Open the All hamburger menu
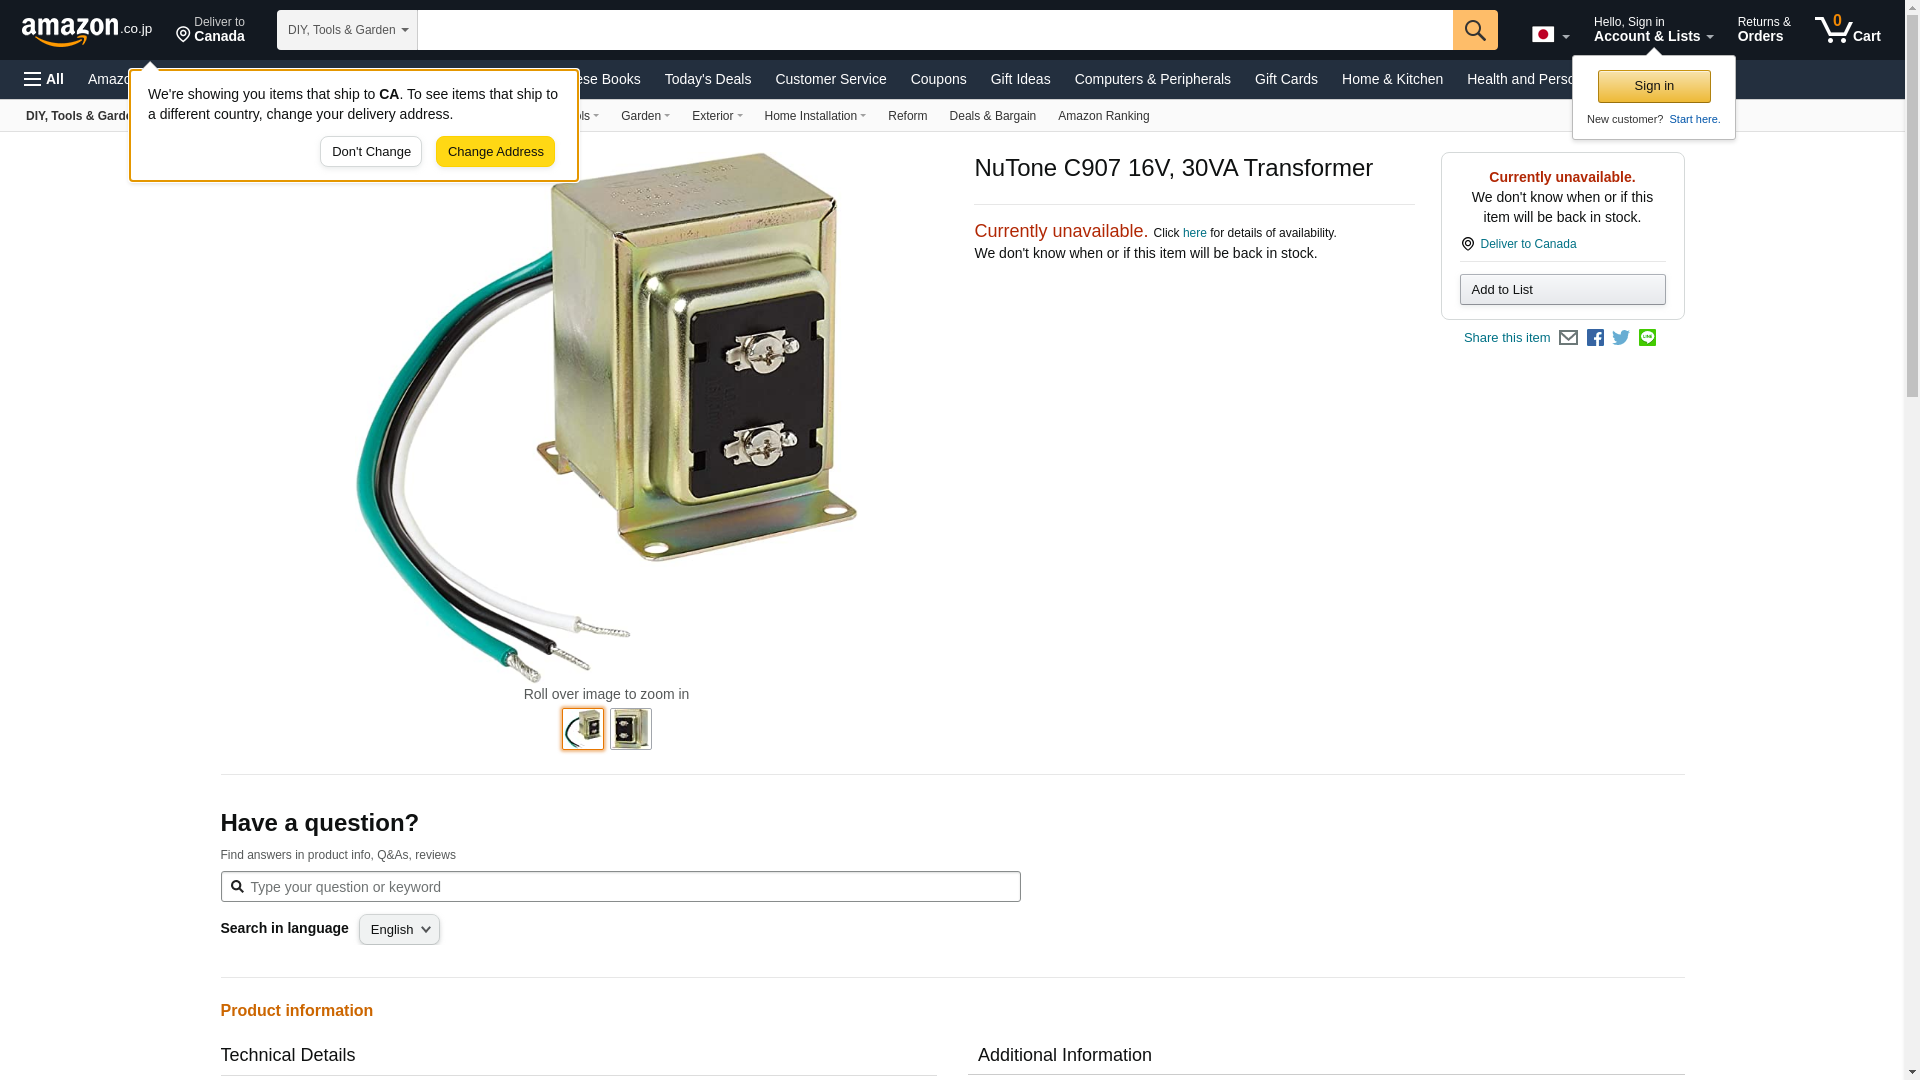This screenshot has width=1920, height=1080. click(44, 79)
